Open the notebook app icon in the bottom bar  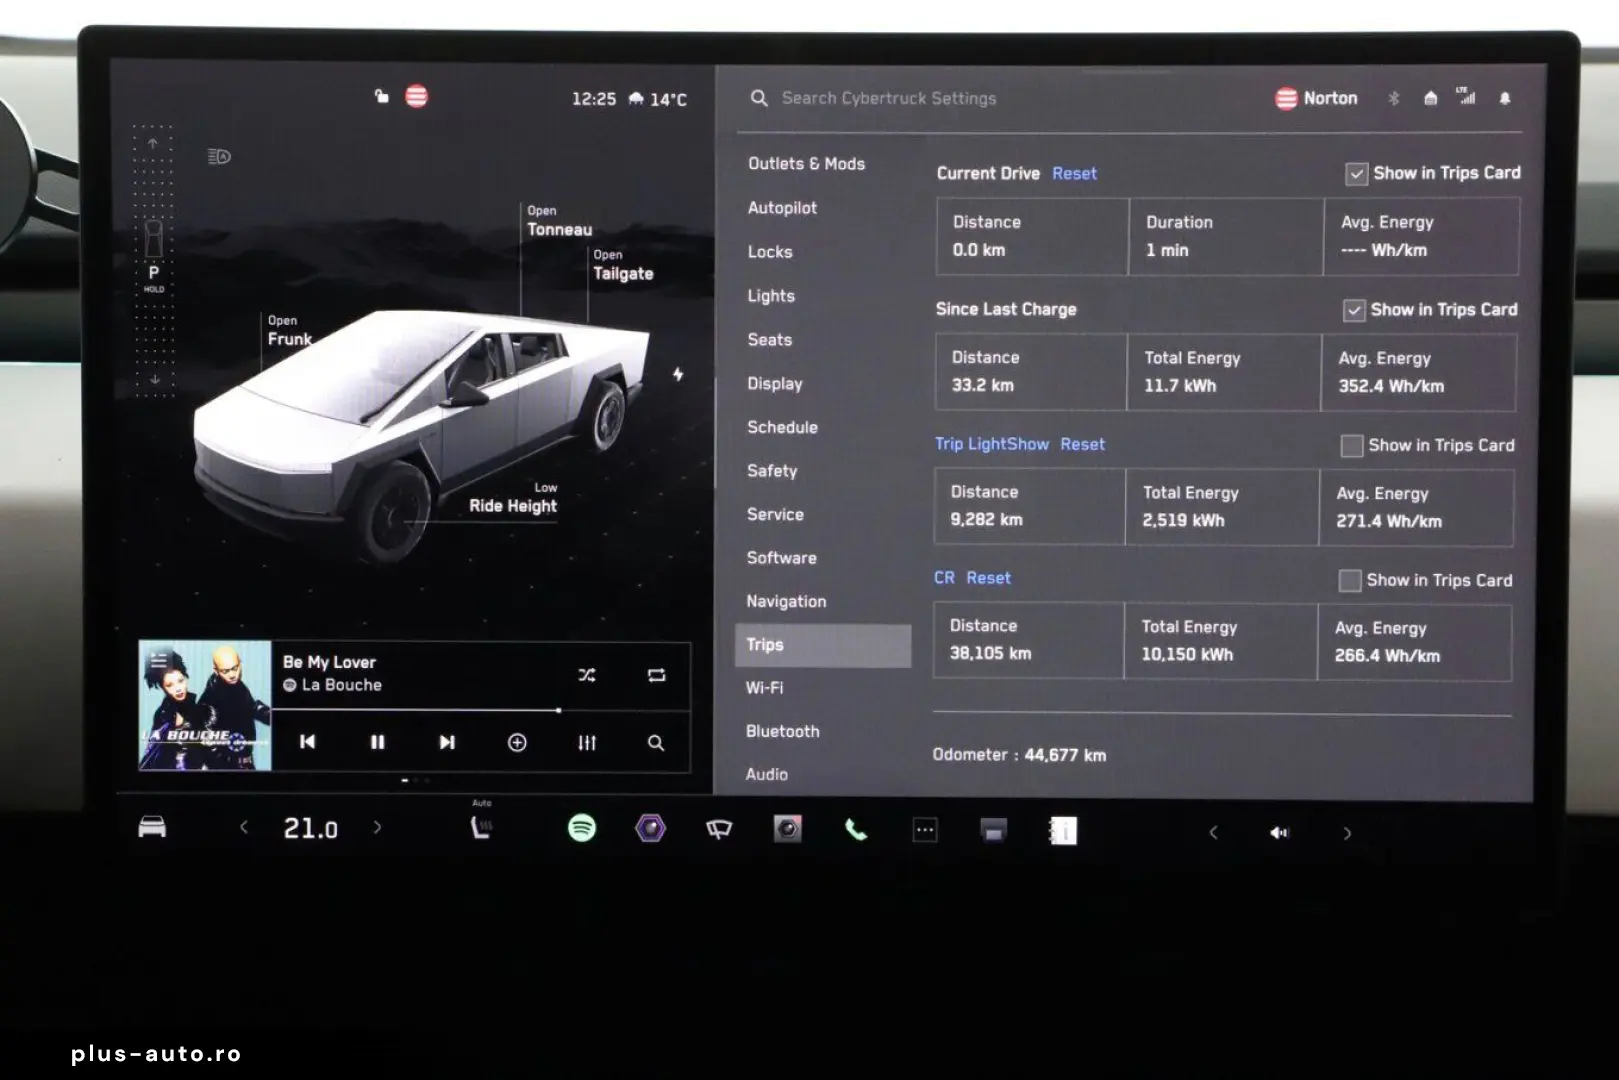click(1062, 831)
